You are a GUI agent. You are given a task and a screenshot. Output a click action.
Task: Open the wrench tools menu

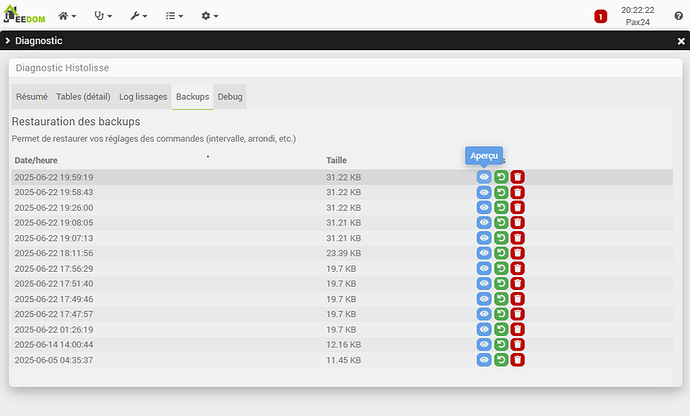coord(139,16)
